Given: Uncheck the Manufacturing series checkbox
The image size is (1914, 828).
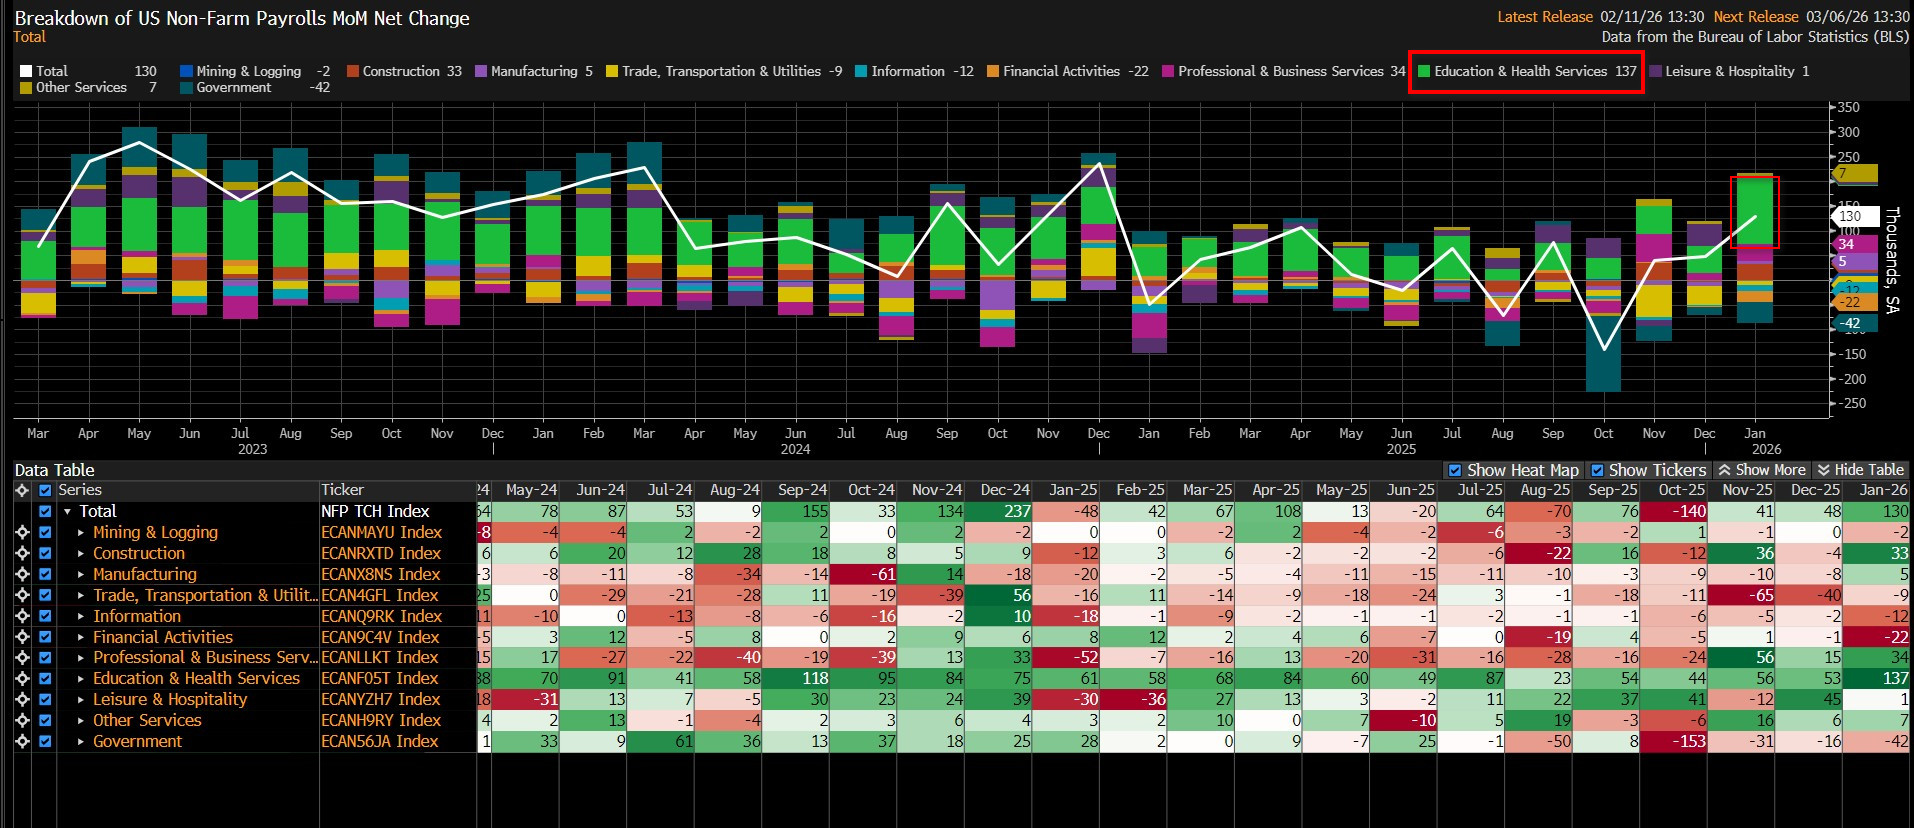Looking at the screenshot, I should [45, 575].
